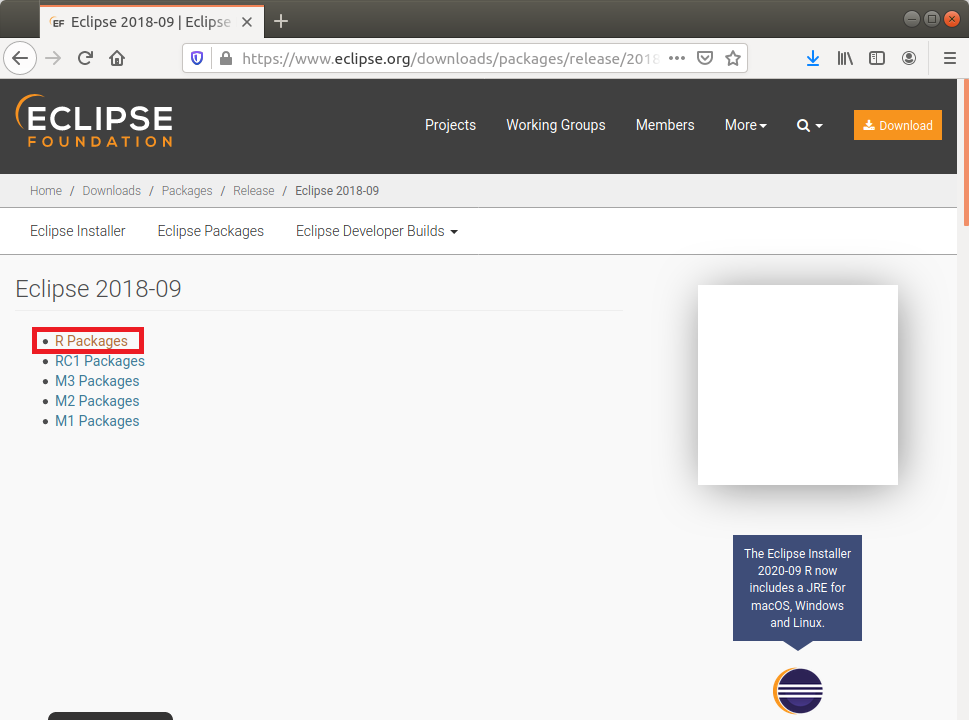Go to Release breadcrumb link
Screen dimensions: 969x720
253,191
